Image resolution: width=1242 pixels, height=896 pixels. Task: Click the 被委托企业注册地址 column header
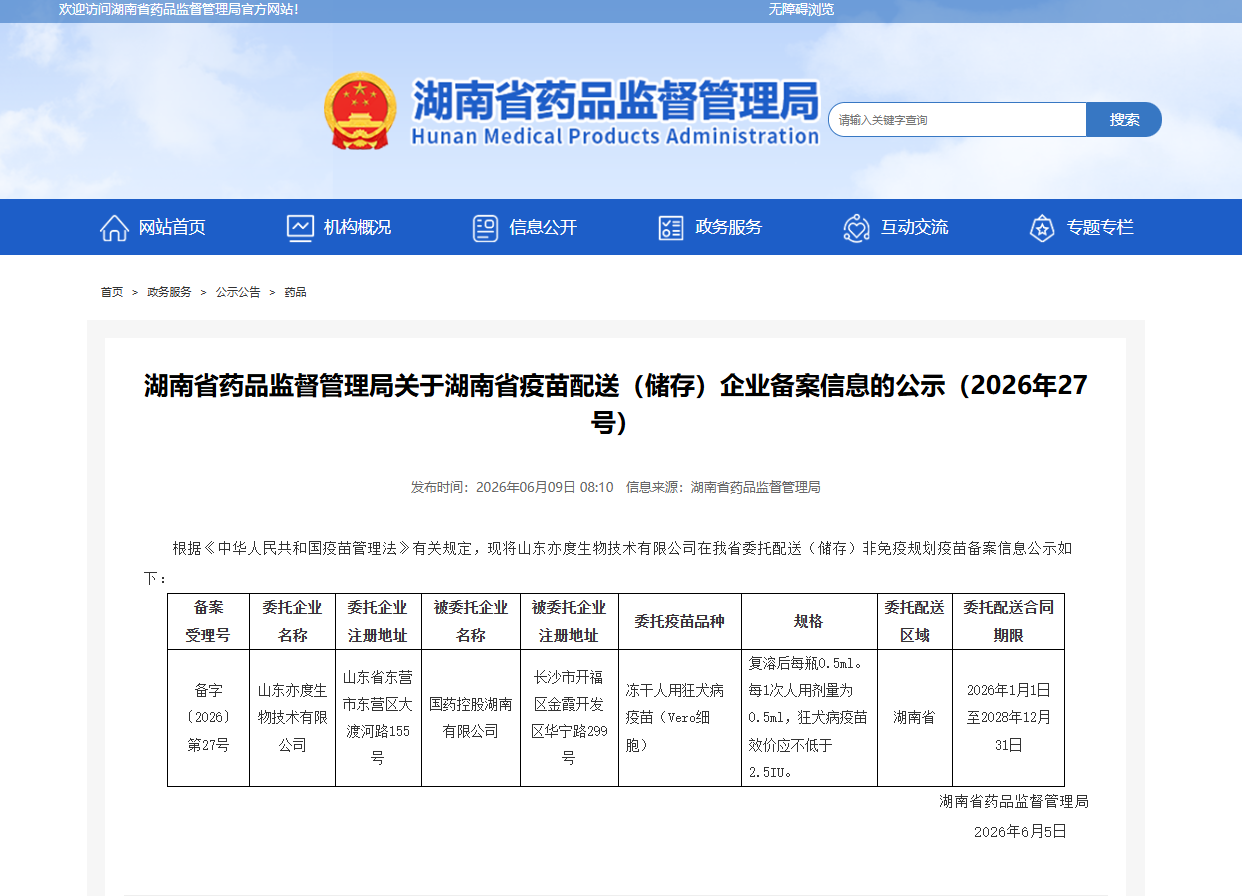pos(569,621)
